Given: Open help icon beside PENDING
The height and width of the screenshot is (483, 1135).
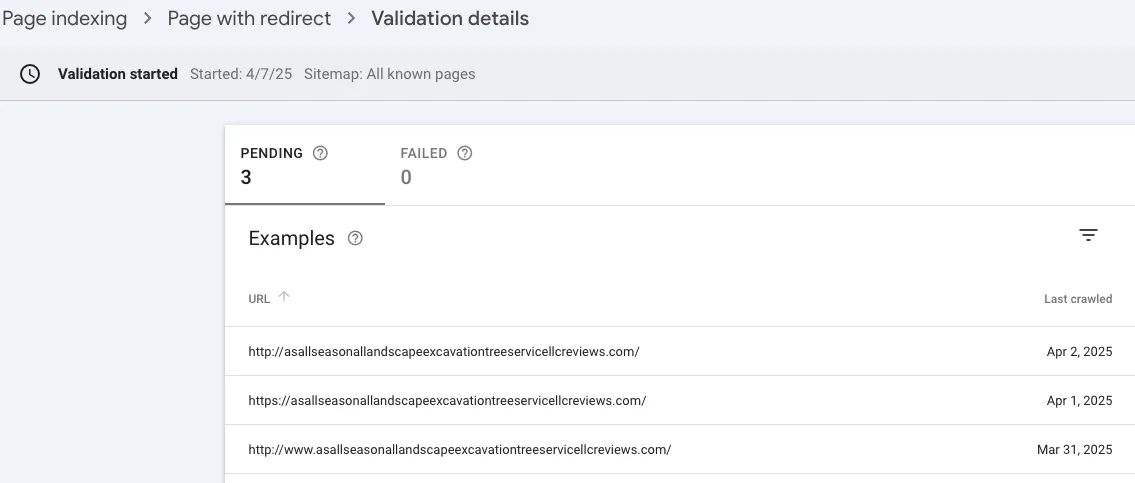Looking at the screenshot, I should 320,153.
